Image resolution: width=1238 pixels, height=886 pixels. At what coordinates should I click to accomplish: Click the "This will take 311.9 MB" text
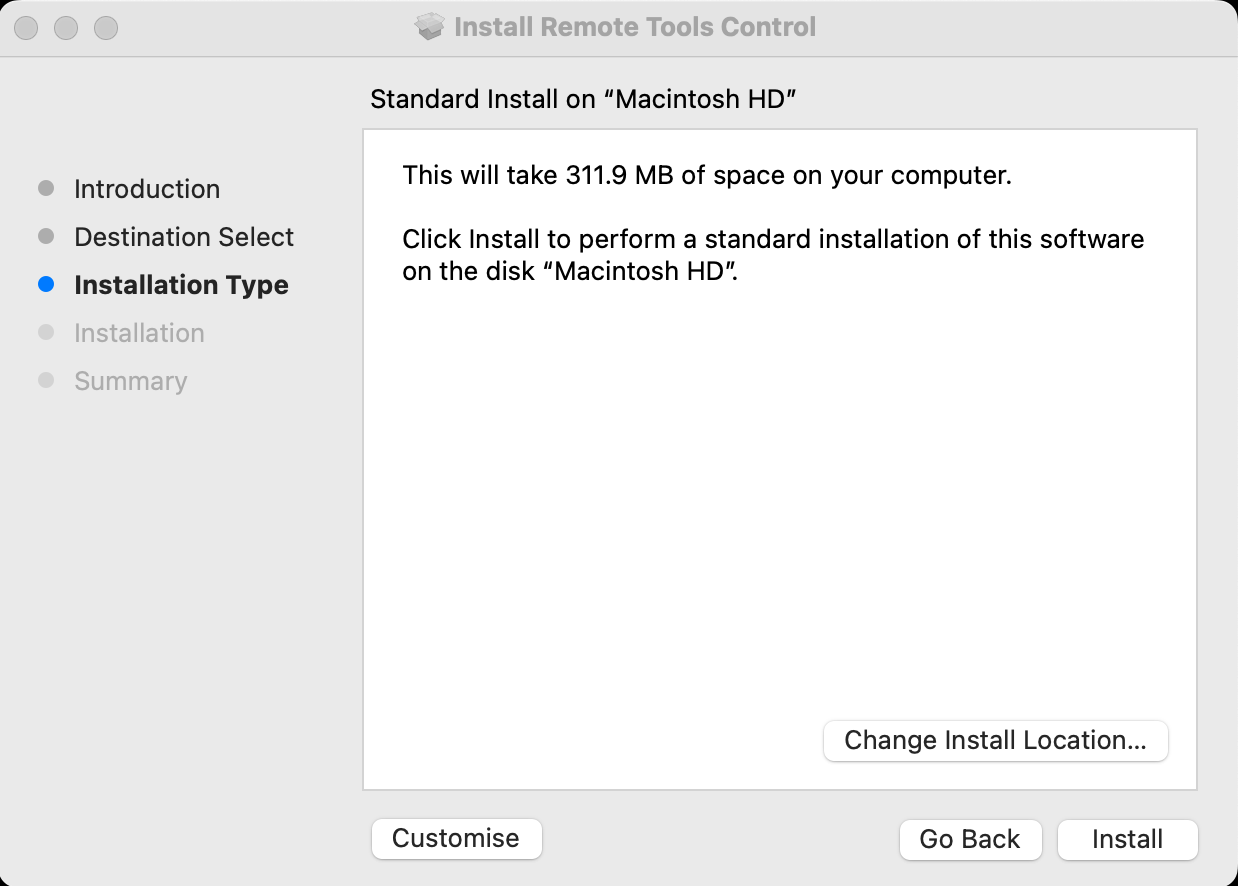pos(707,176)
